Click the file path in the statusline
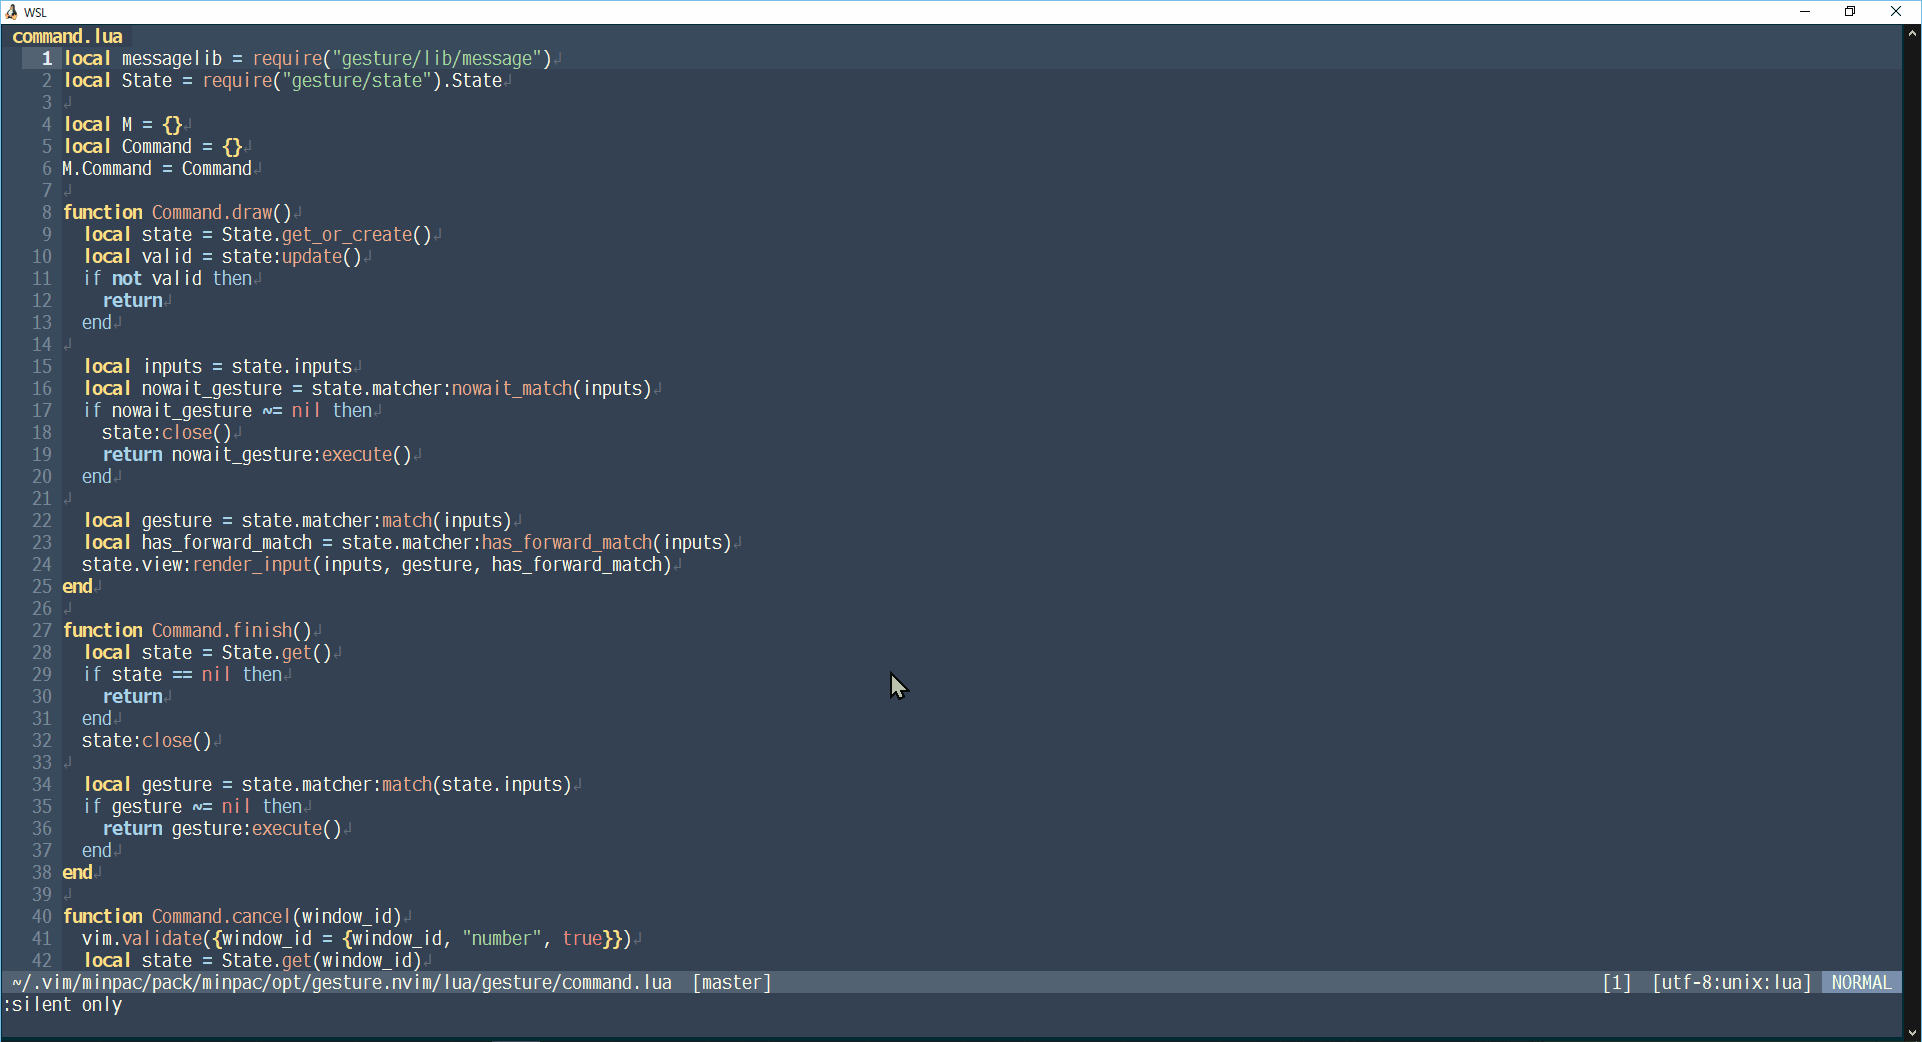The image size is (1922, 1042). point(342,983)
